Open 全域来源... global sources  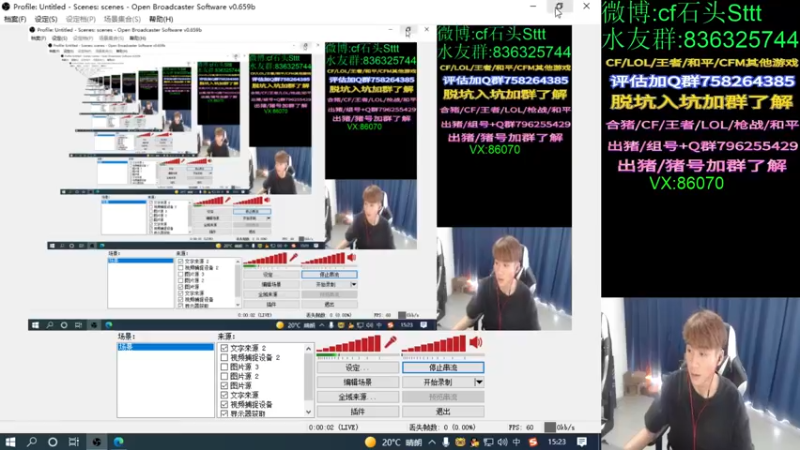pos(358,396)
